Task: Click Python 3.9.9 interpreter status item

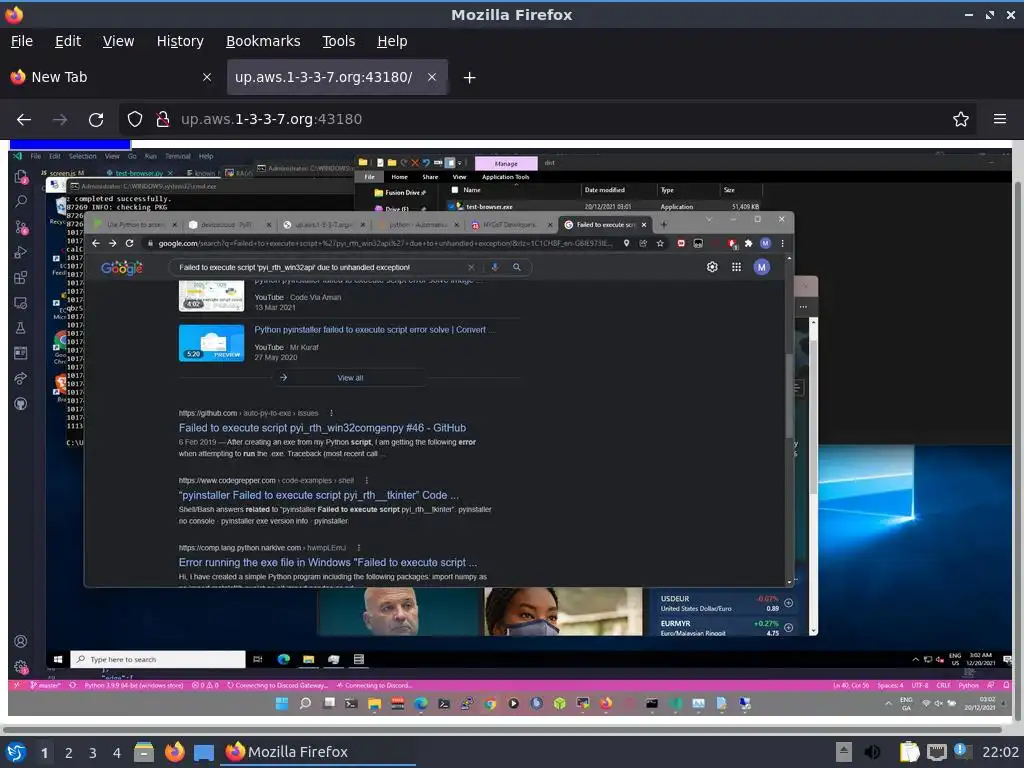Action: point(135,685)
